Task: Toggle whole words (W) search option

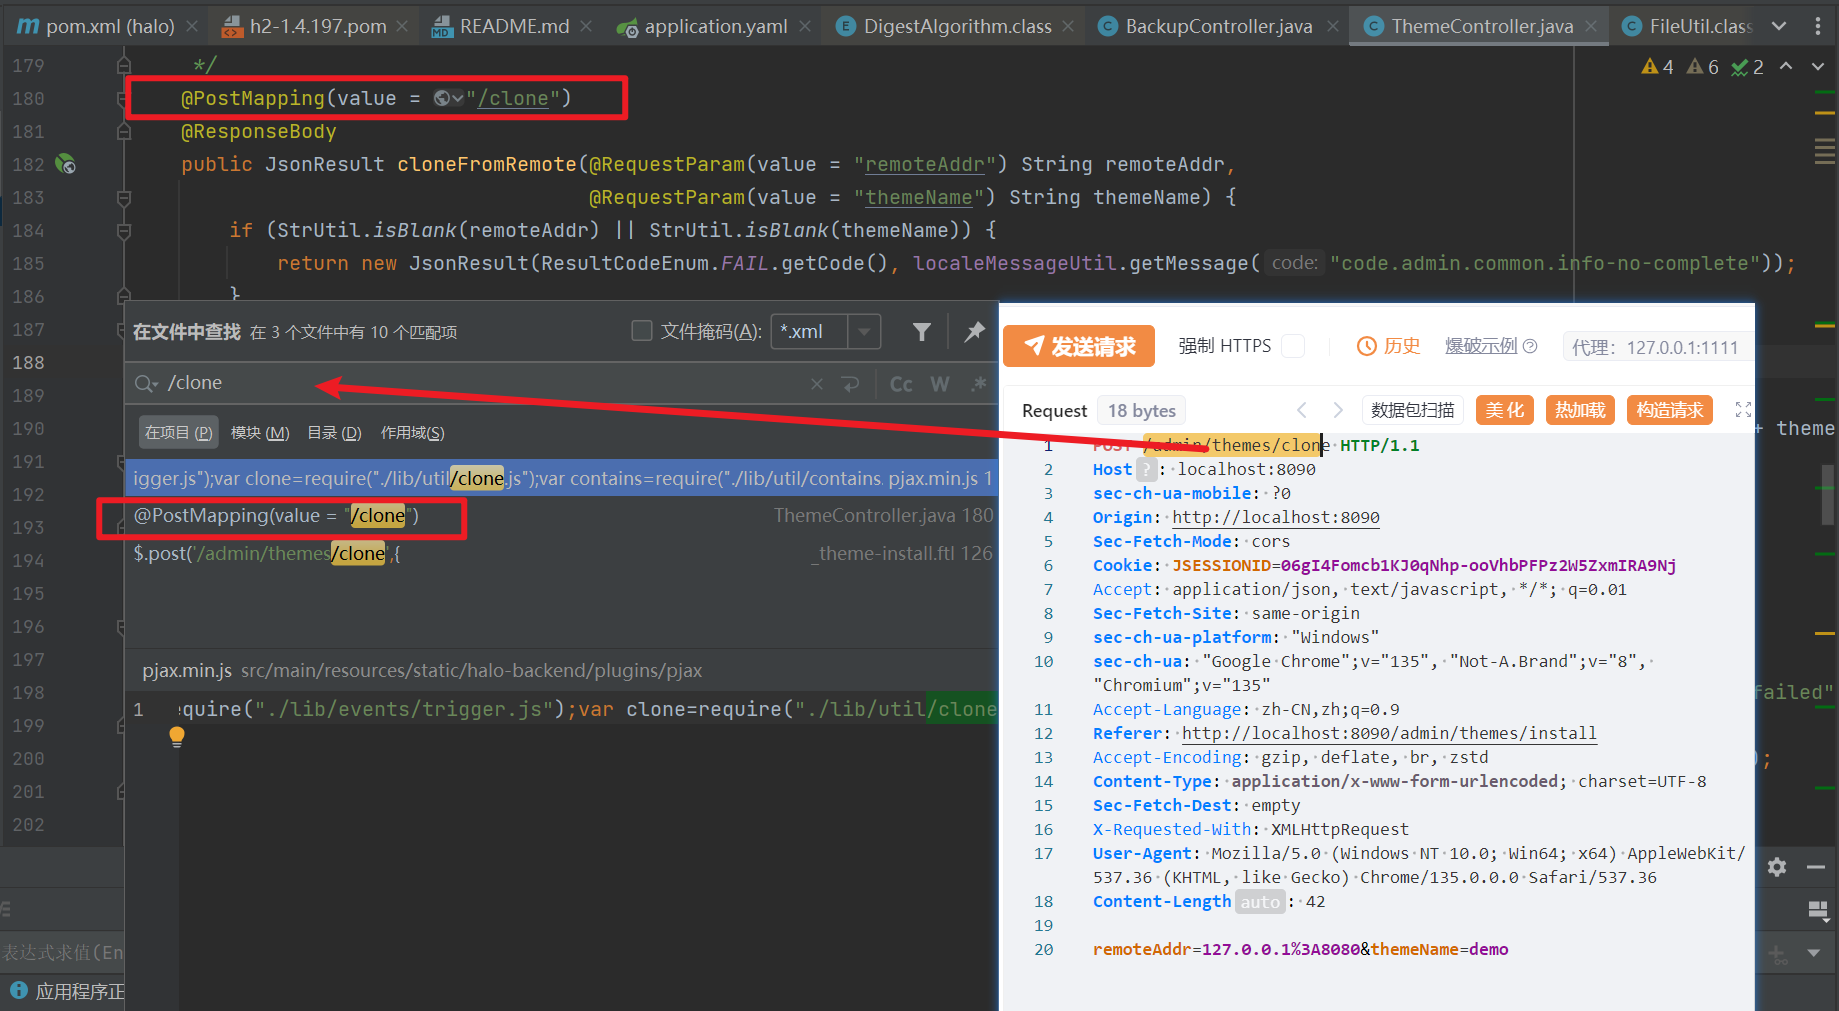Action: [x=939, y=384]
